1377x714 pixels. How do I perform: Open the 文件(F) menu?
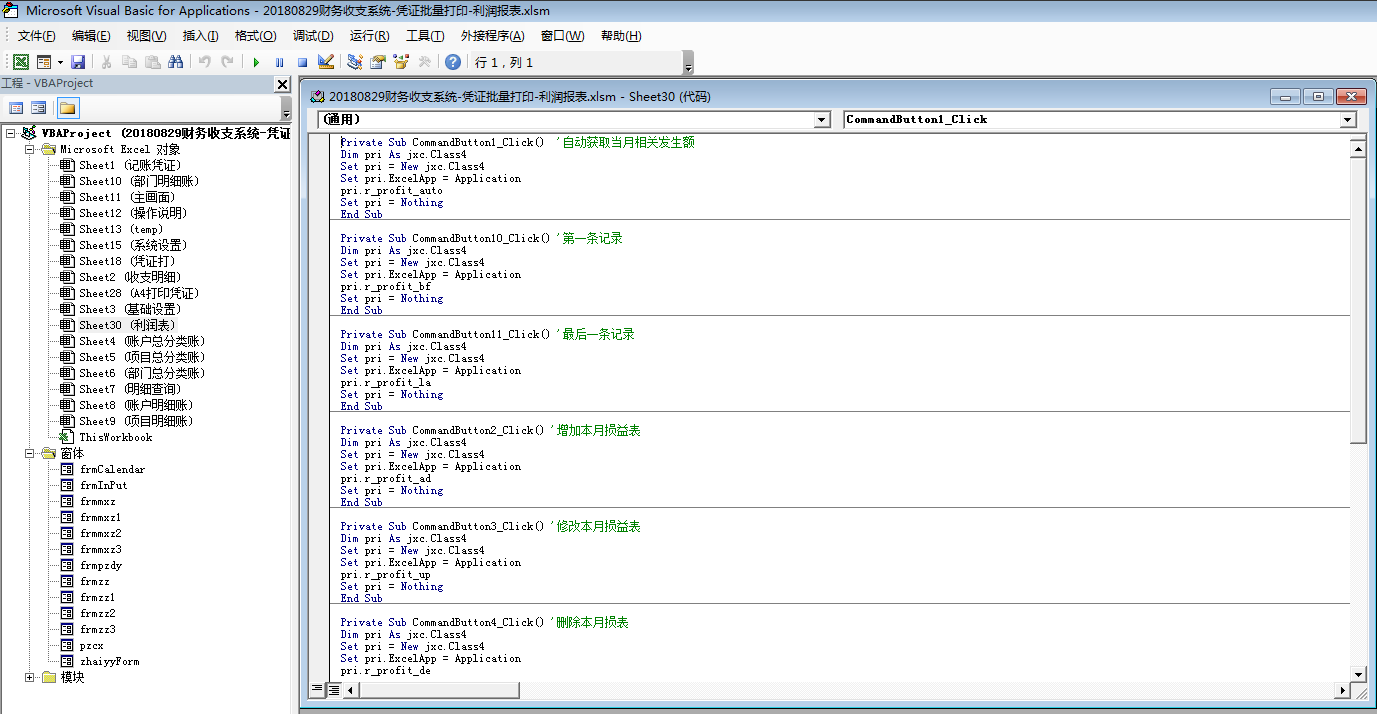click(36, 36)
